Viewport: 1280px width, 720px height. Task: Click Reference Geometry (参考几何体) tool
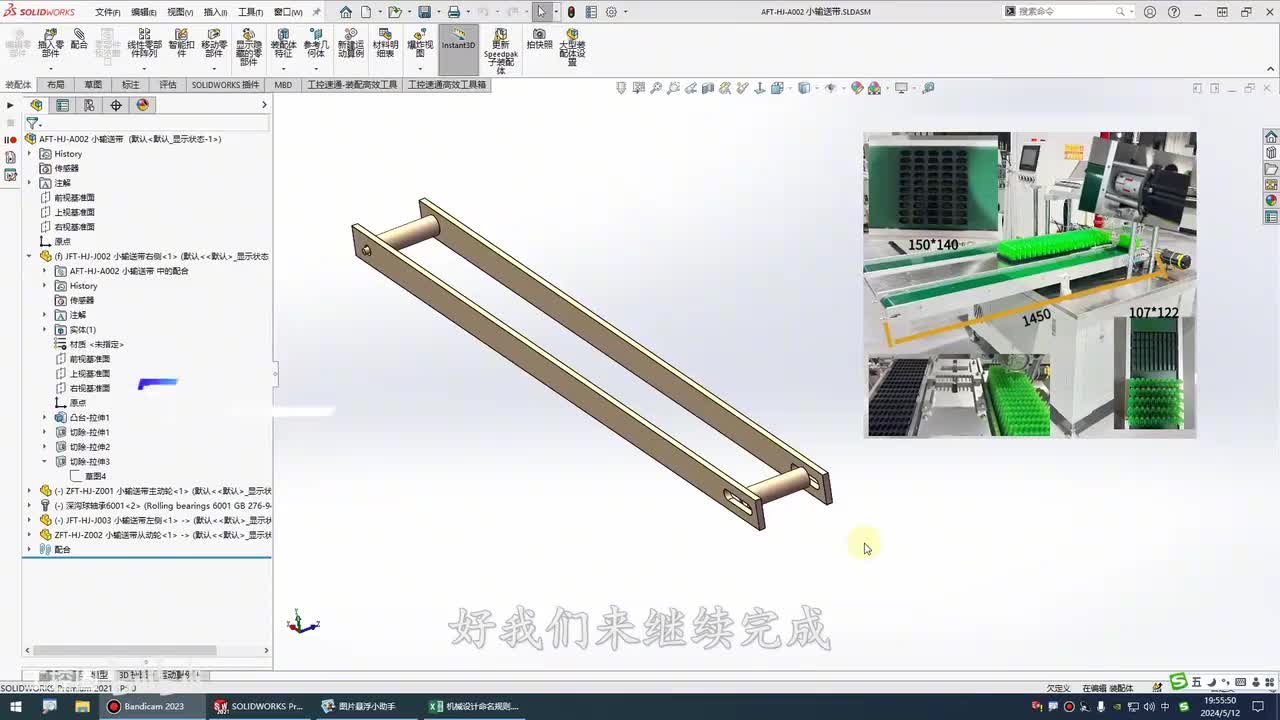pyautogui.click(x=316, y=45)
